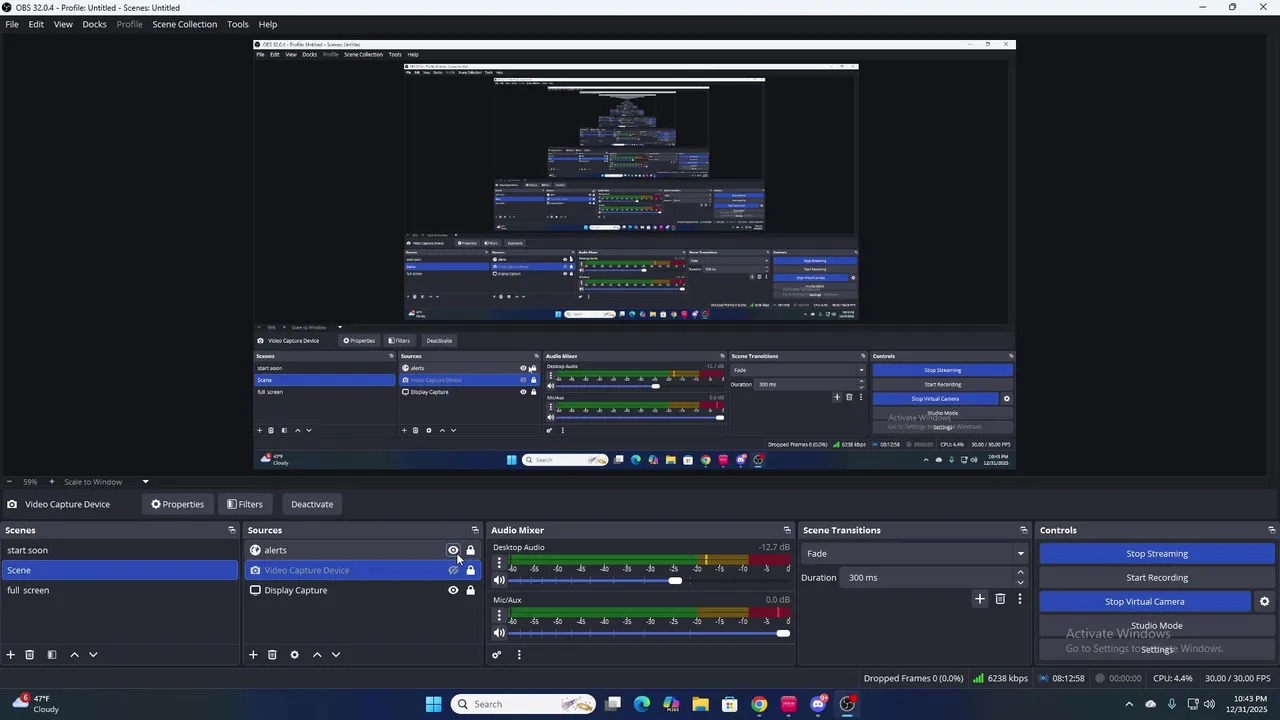The image size is (1280, 720).
Task: Click the Properties button
Action: 177,504
